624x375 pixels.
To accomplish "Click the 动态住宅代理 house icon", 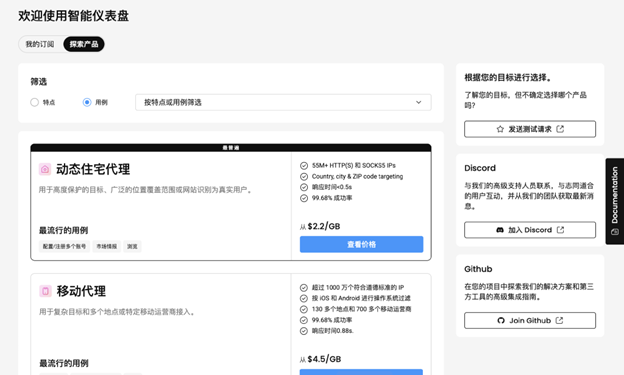I will (x=45, y=169).
